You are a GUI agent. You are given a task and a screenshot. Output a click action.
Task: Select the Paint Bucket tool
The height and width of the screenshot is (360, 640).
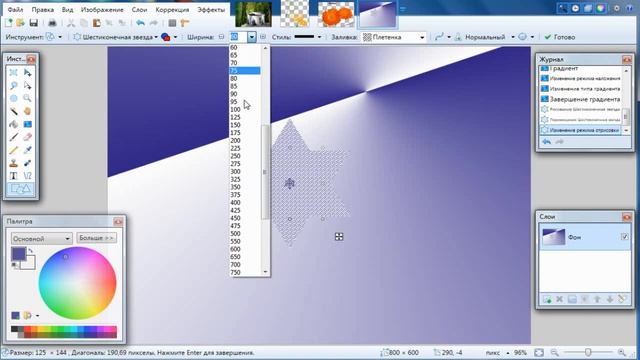tap(14, 124)
